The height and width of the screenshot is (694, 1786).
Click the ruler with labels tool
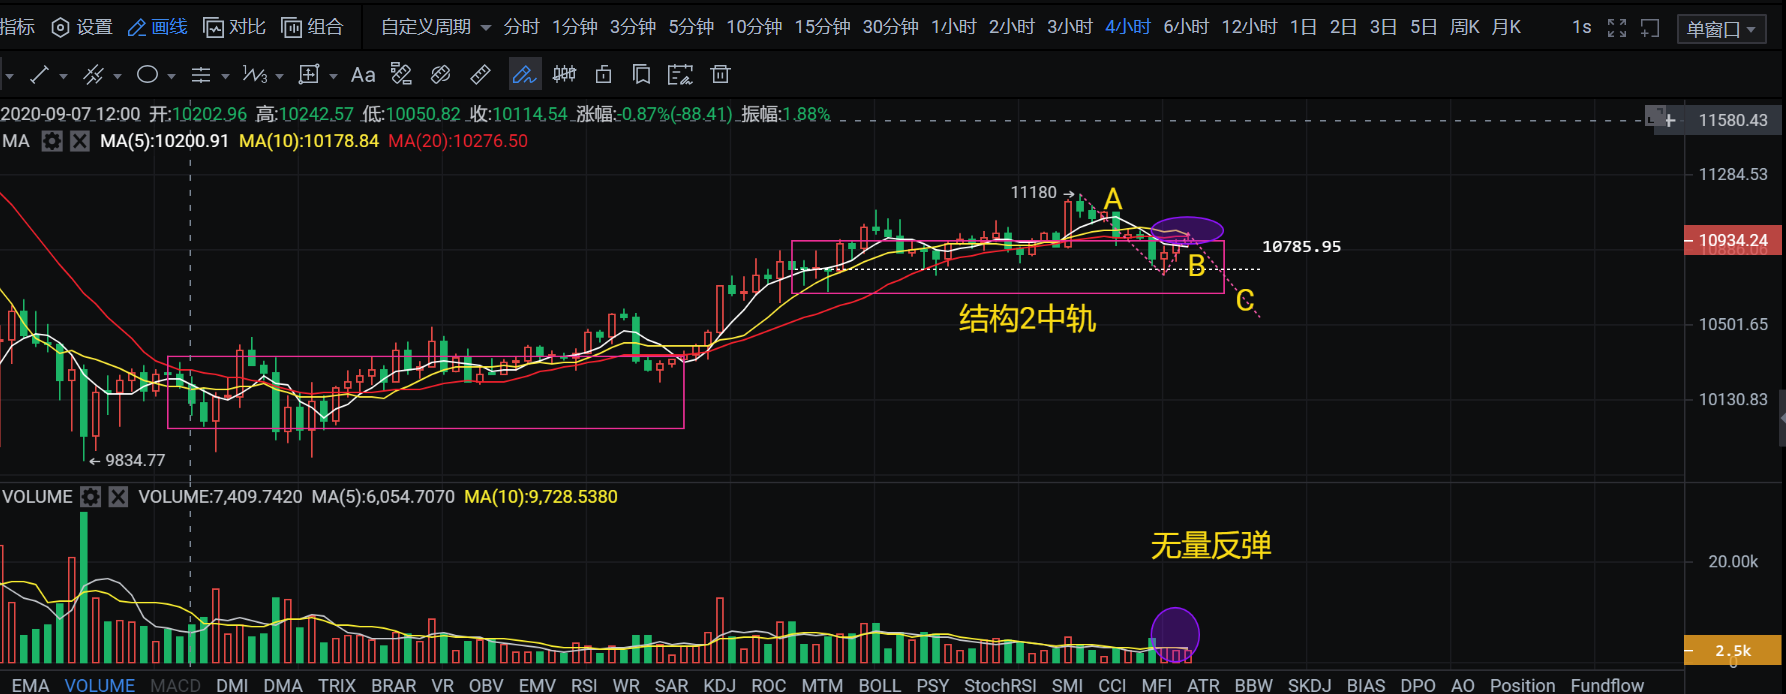[401, 74]
